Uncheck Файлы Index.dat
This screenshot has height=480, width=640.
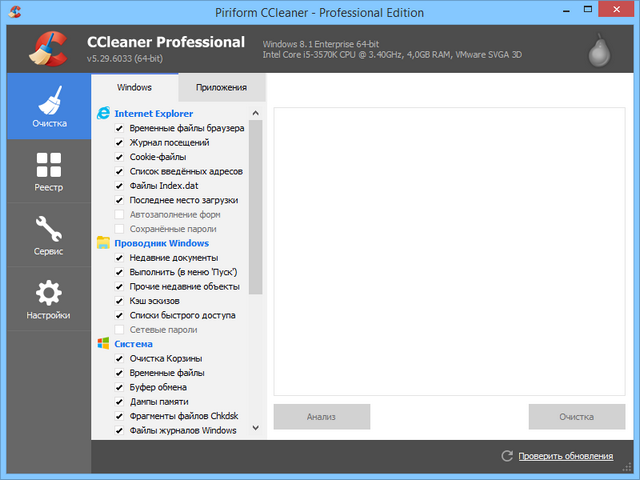pos(119,186)
